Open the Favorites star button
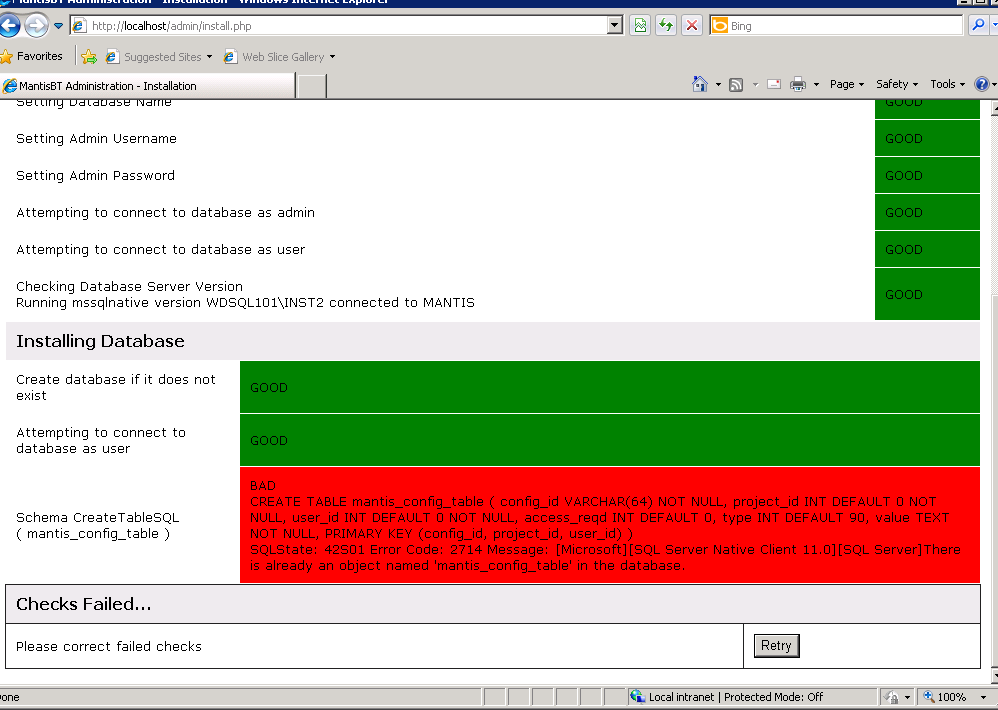This screenshot has width=998, height=710. (x=31, y=57)
